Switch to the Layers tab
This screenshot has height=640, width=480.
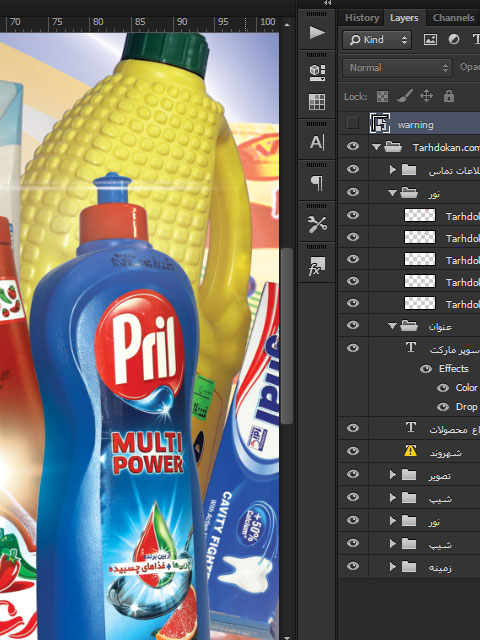pos(404,18)
